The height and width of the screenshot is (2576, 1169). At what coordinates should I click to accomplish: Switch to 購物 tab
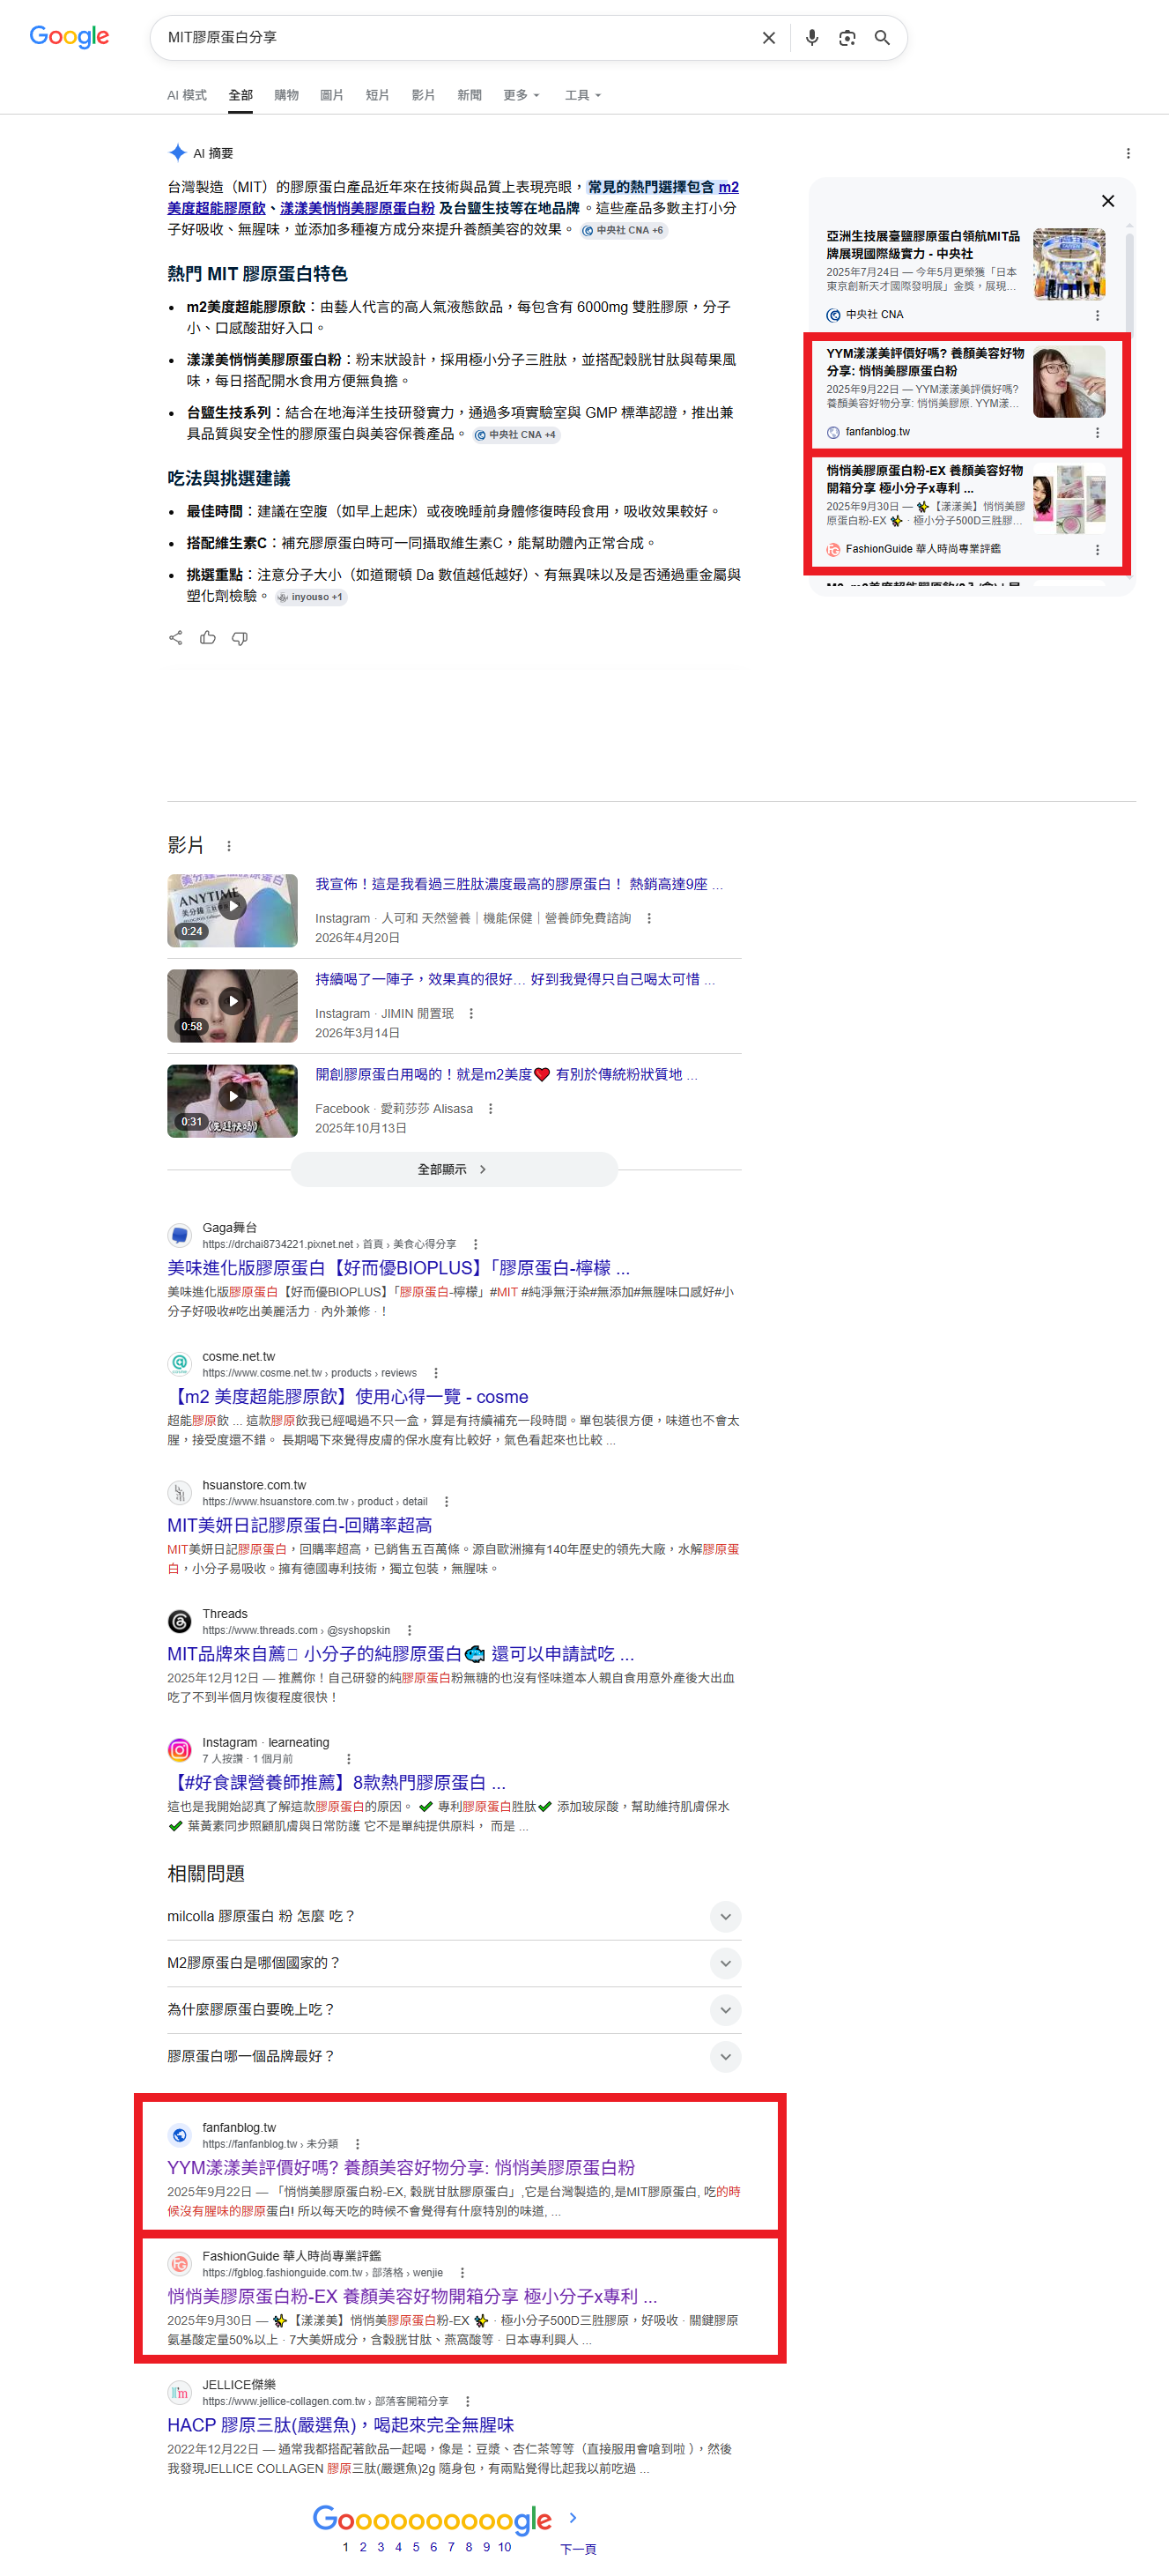coord(287,95)
